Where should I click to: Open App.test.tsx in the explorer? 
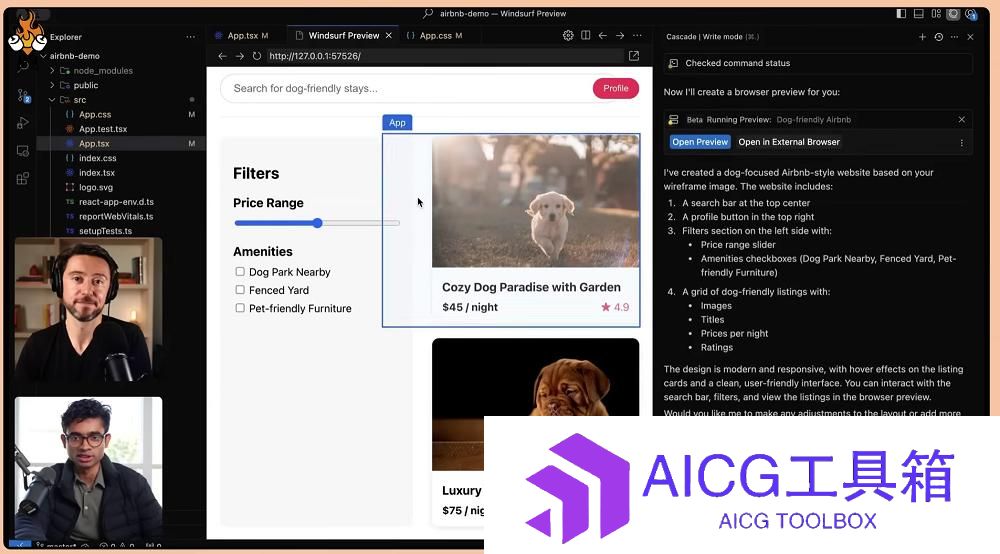point(103,129)
